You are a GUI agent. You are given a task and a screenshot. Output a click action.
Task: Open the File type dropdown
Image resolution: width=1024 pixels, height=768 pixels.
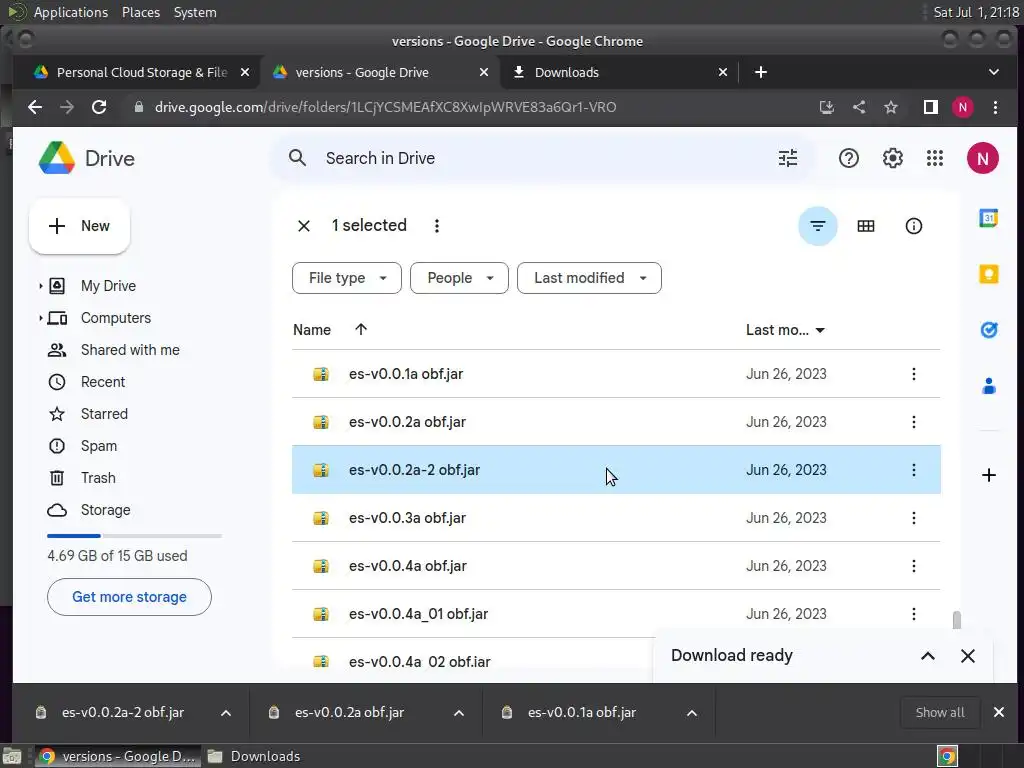(x=347, y=278)
